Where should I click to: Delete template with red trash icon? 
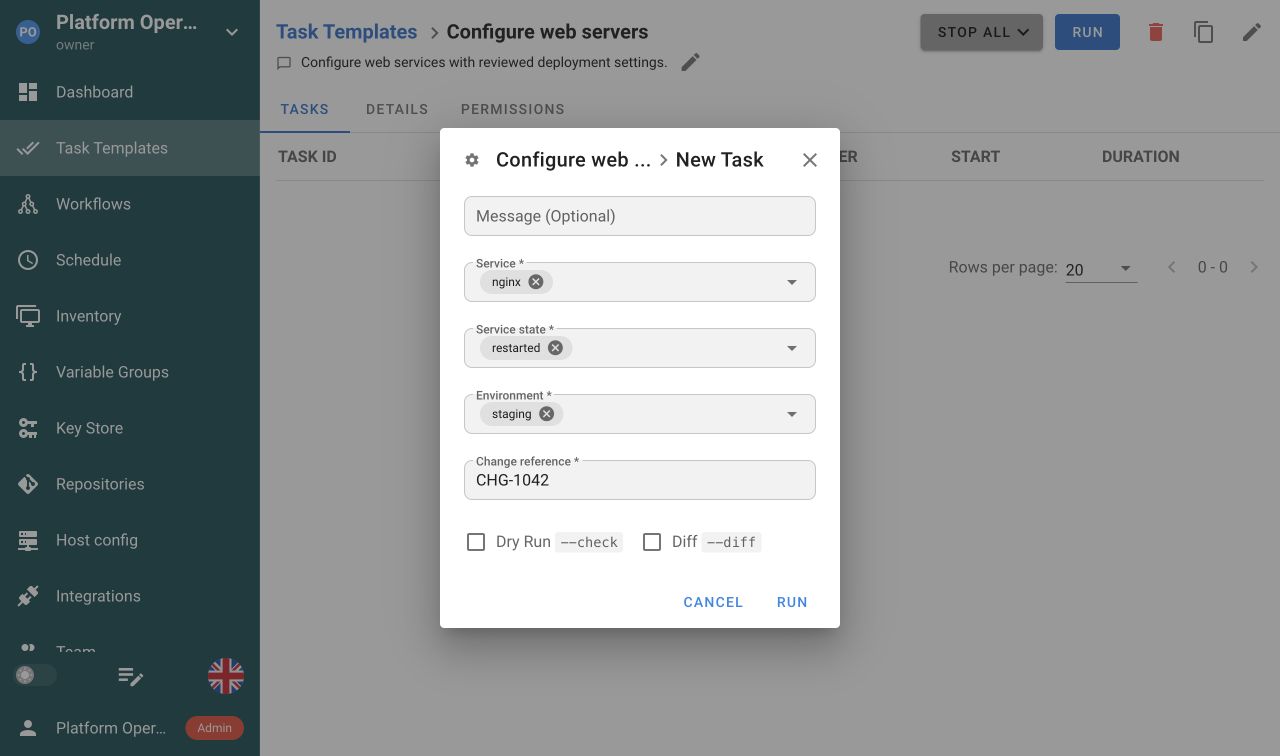pos(1156,32)
